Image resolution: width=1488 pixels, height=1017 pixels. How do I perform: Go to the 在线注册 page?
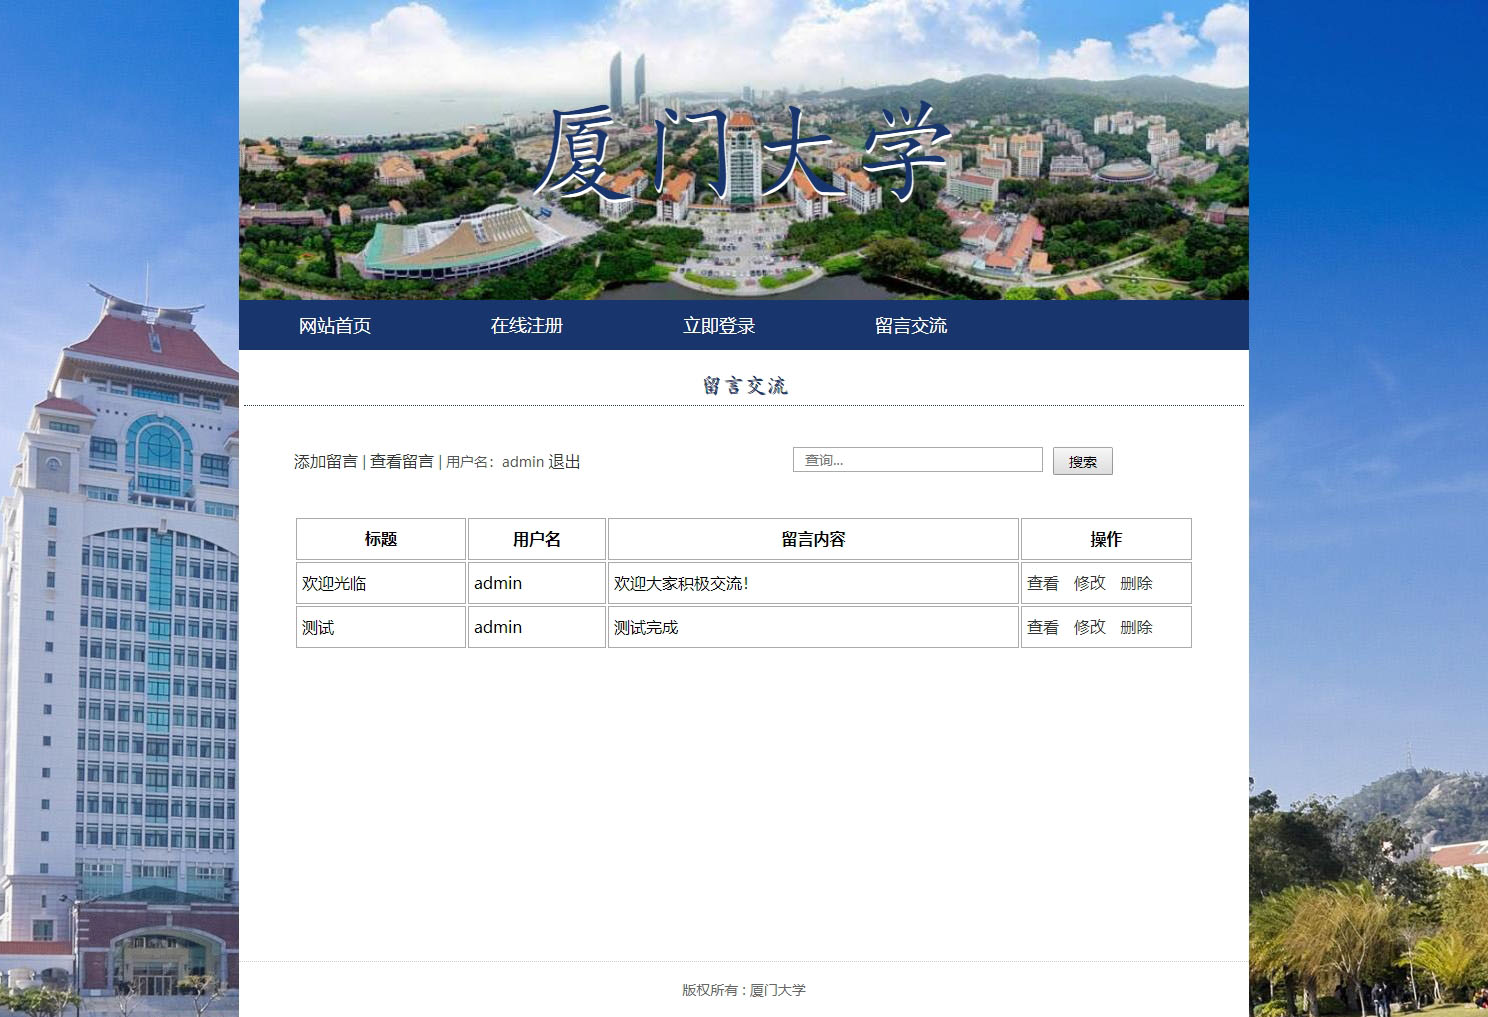click(x=527, y=325)
